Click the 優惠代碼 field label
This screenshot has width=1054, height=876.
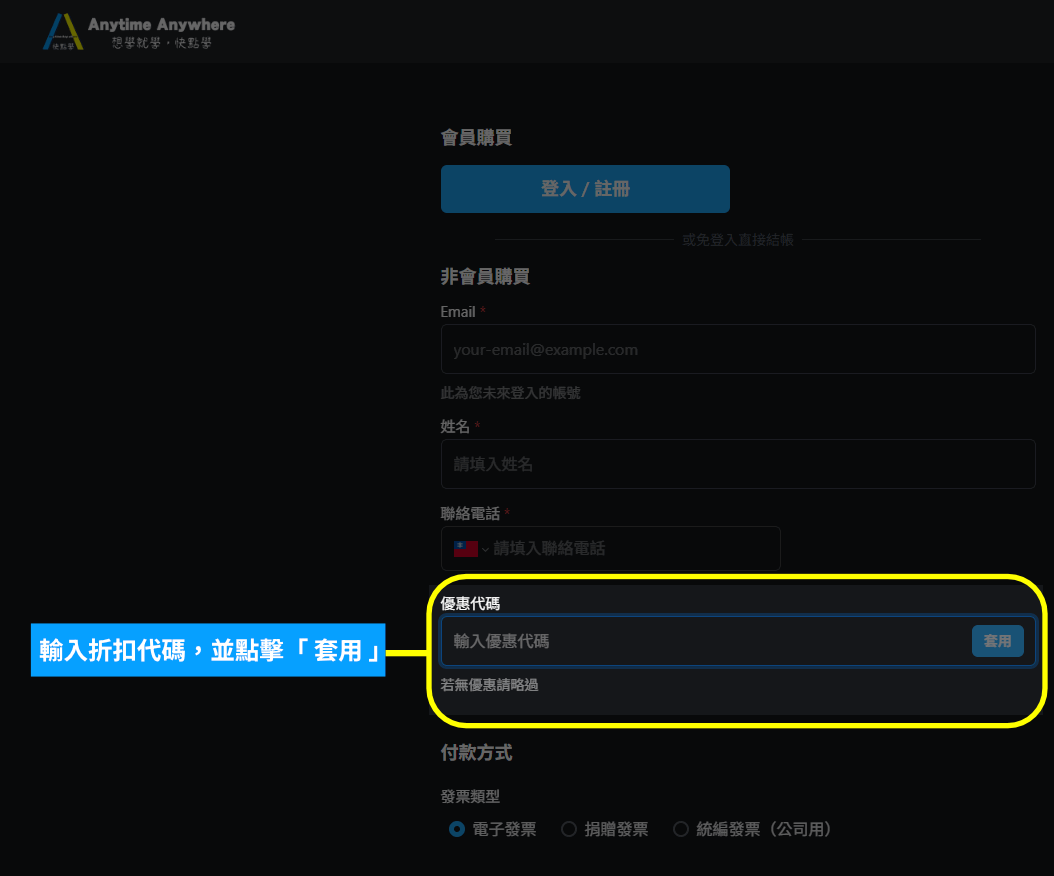point(470,603)
